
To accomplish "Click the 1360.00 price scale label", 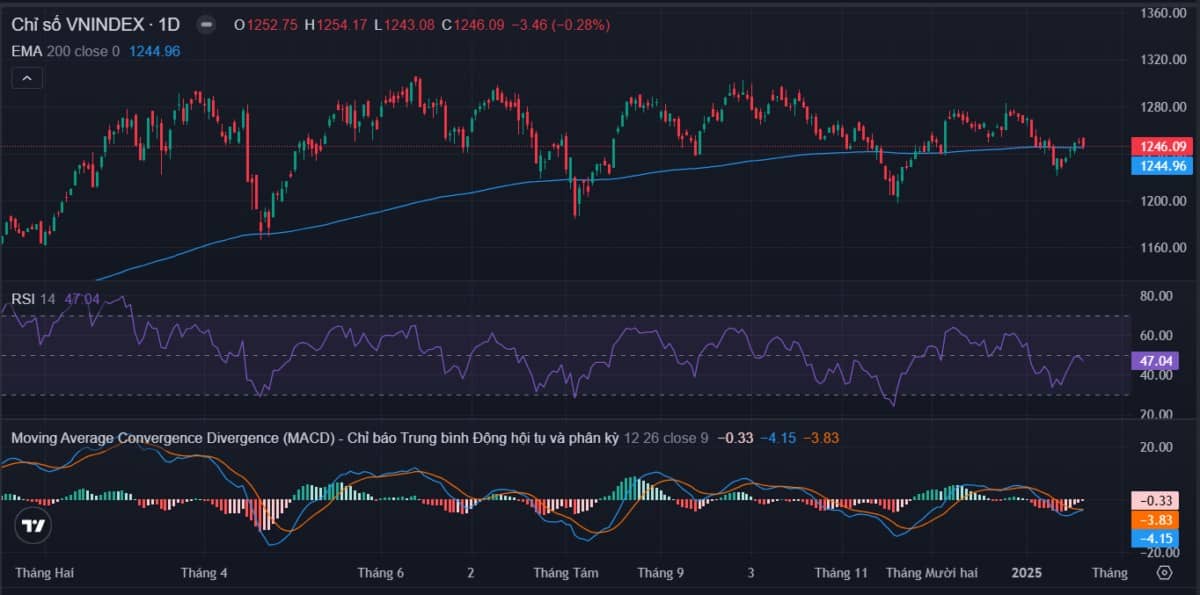I will click(1163, 13).
